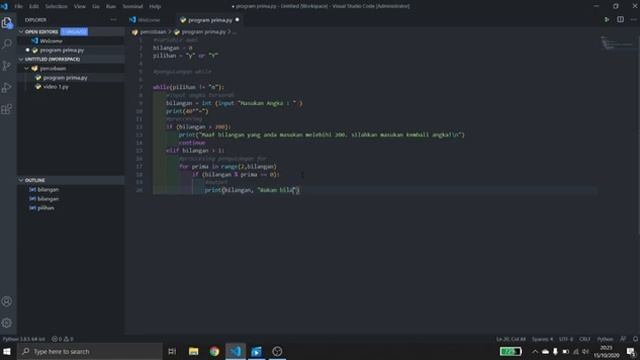Open the Accounts icon in activity bar
Viewport: 640px width, 360px height.
click(x=7, y=302)
